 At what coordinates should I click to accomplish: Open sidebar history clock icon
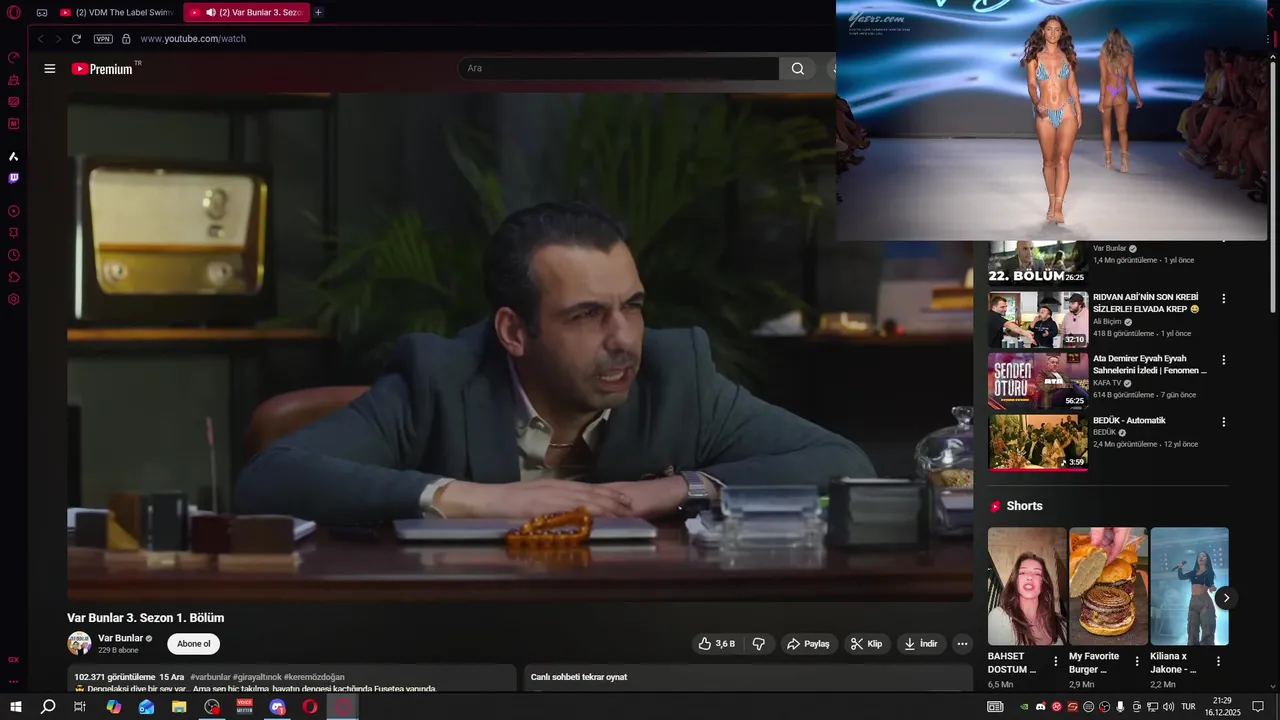pyautogui.click(x=14, y=255)
